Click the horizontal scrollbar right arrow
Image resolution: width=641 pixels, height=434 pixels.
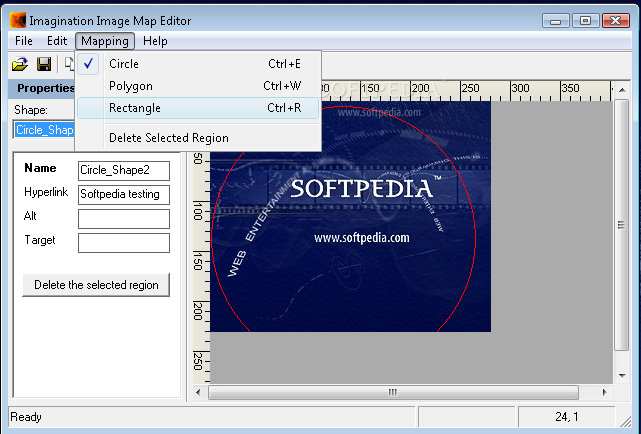(x=604, y=392)
